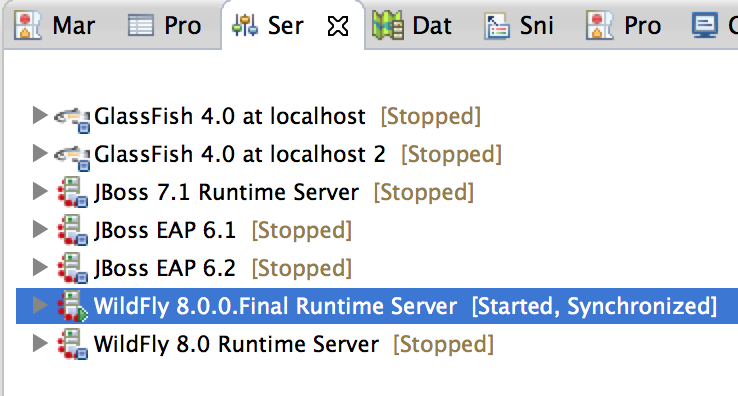Image resolution: width=738 pixels, height=396 pixels.
Task: Switch to the Dat (Data Source) tab
Action: pos(412,25)
